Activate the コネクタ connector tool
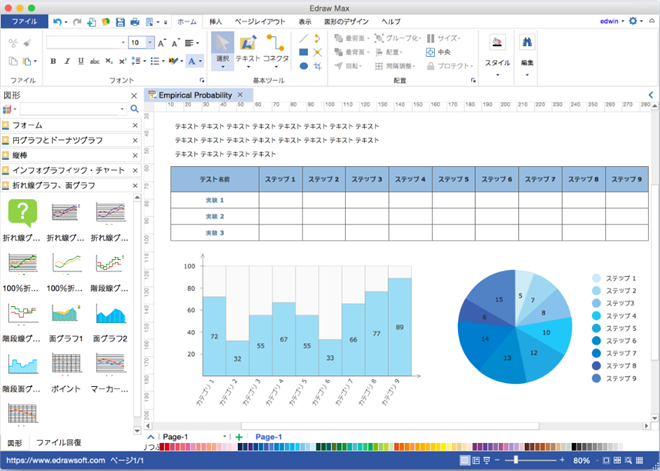 click(275, 48)
